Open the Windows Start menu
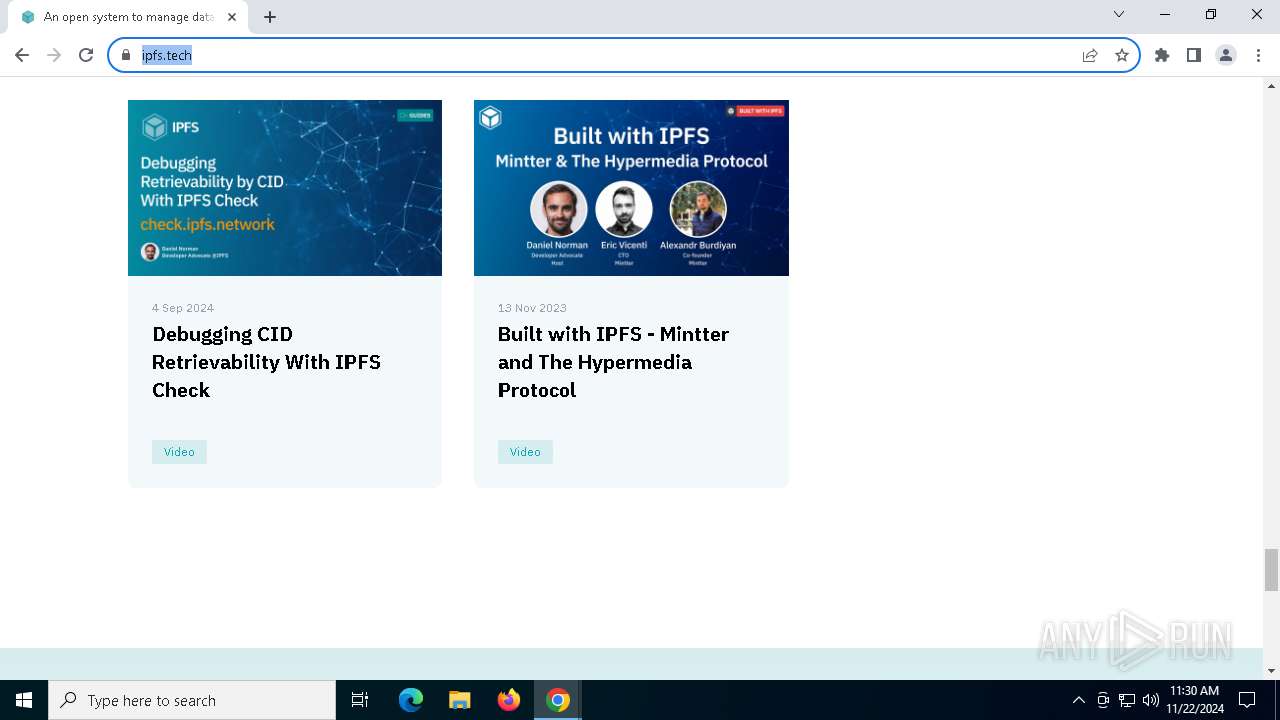Image resolution: width=1280 pixels, height=720 pixels. click(24, 700)
